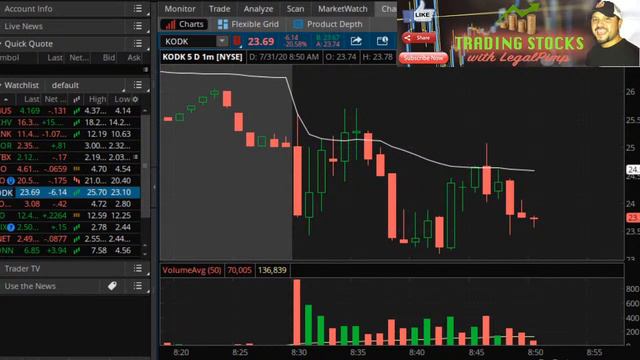
Task: Click the 8:45 time axis label
Action: (476, 352)
